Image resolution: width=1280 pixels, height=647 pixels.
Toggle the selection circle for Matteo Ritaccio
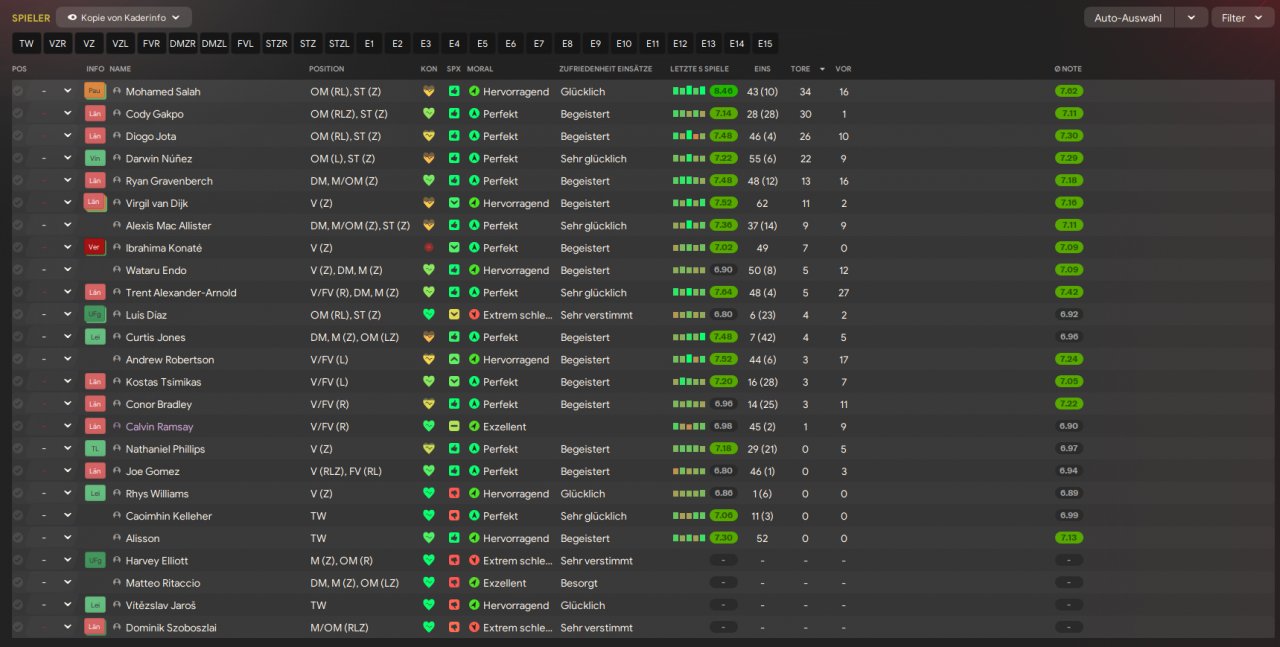[18, 583]
